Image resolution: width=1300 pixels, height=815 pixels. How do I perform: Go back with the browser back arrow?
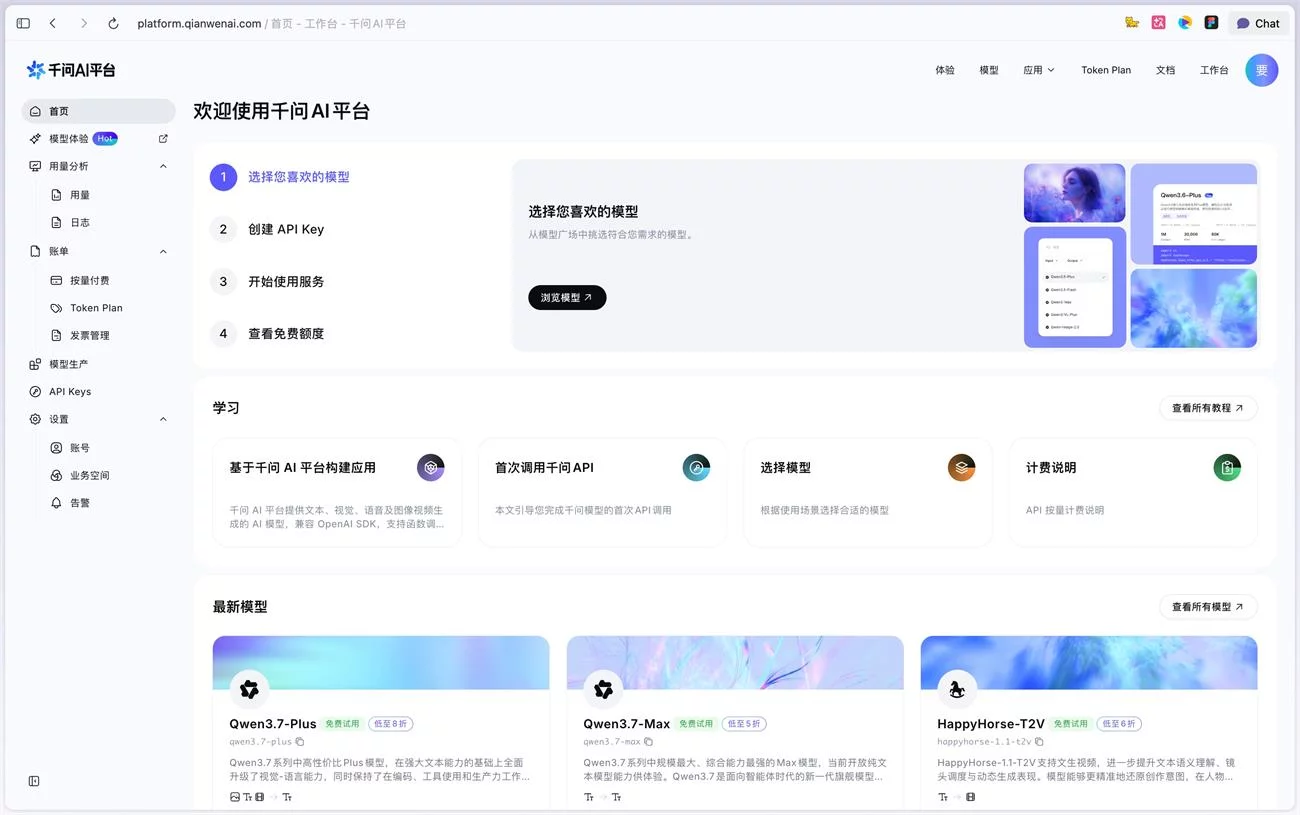[x=53, y=23]
